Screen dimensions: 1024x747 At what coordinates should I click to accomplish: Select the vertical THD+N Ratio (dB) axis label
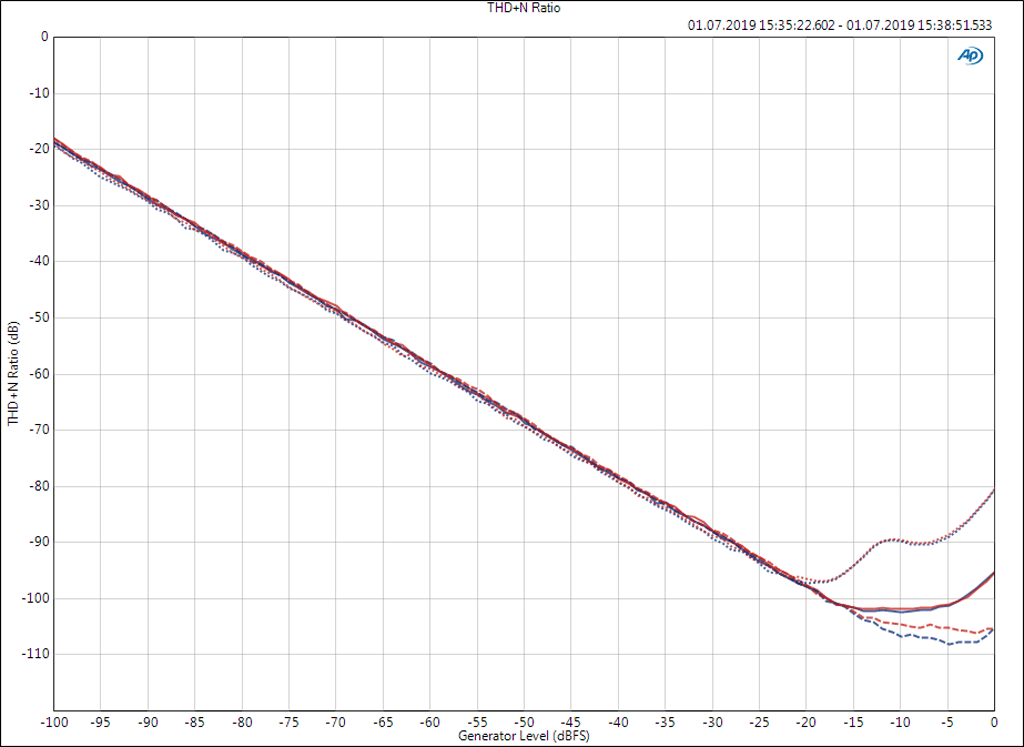[13, 375]
